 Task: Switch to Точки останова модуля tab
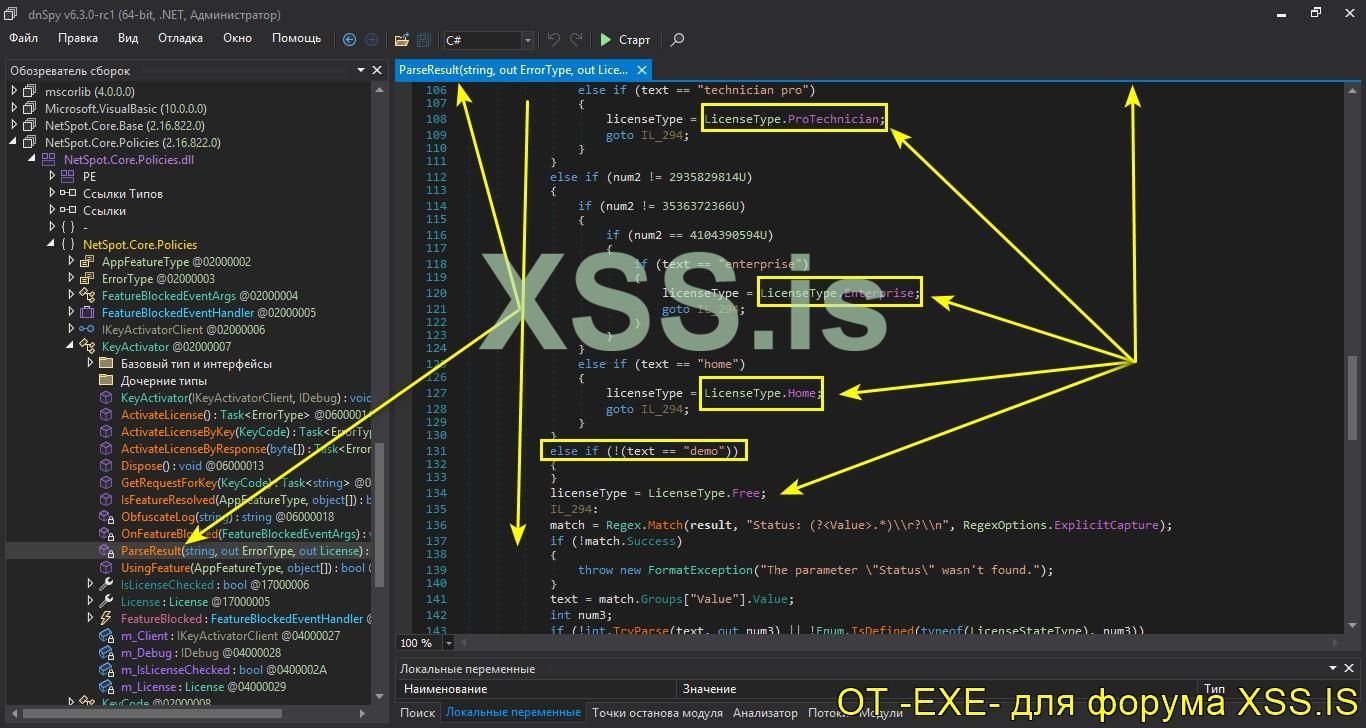pyautogui.click(x=657, y=713)
